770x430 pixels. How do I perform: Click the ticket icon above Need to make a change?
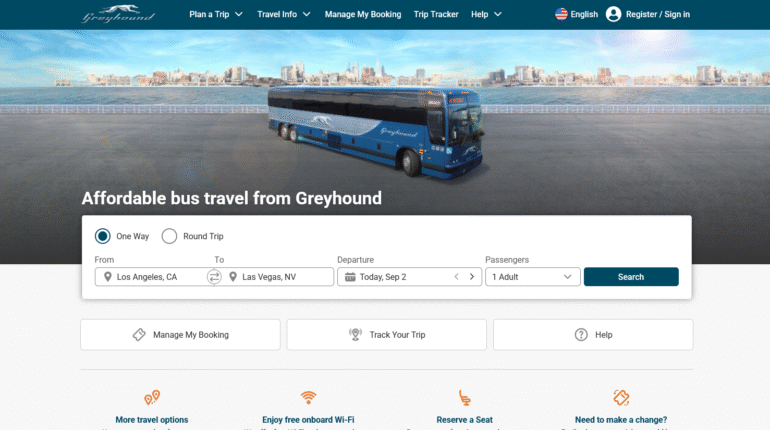621,397
